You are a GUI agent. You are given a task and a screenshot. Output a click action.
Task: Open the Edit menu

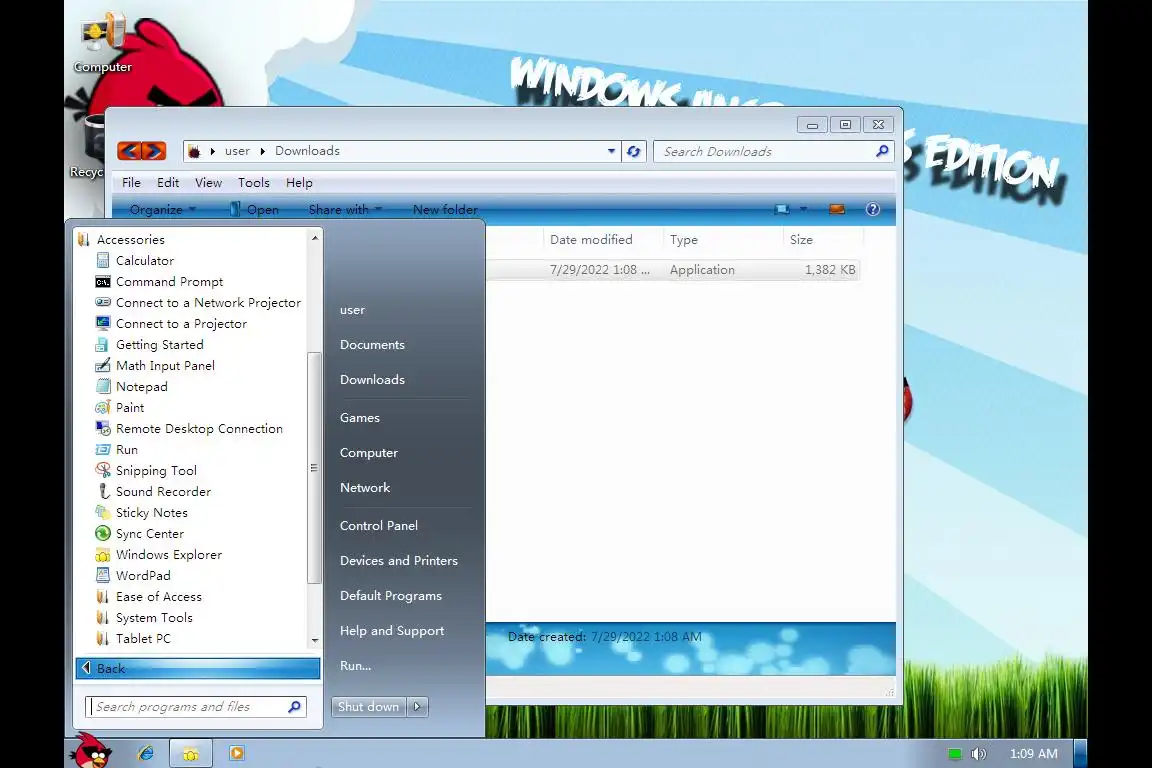(x=168, y=182)
